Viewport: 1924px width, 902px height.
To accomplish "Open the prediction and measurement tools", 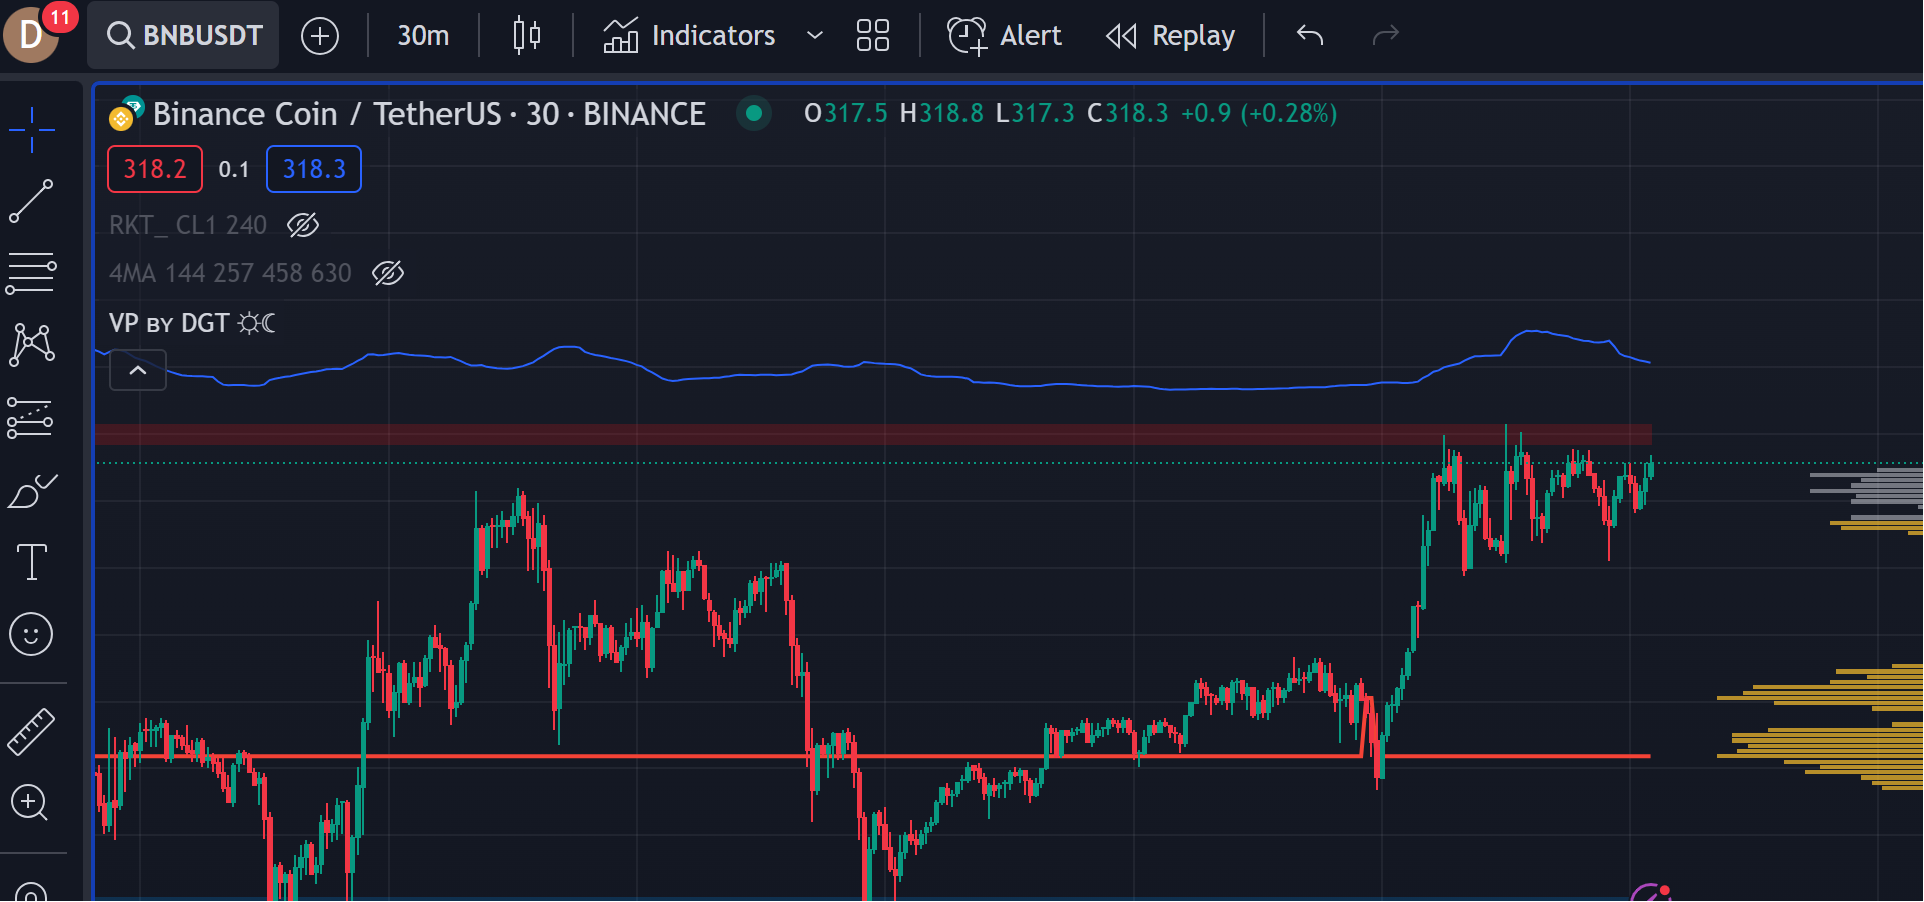I will pyautogui.click(x=30, y=418).
